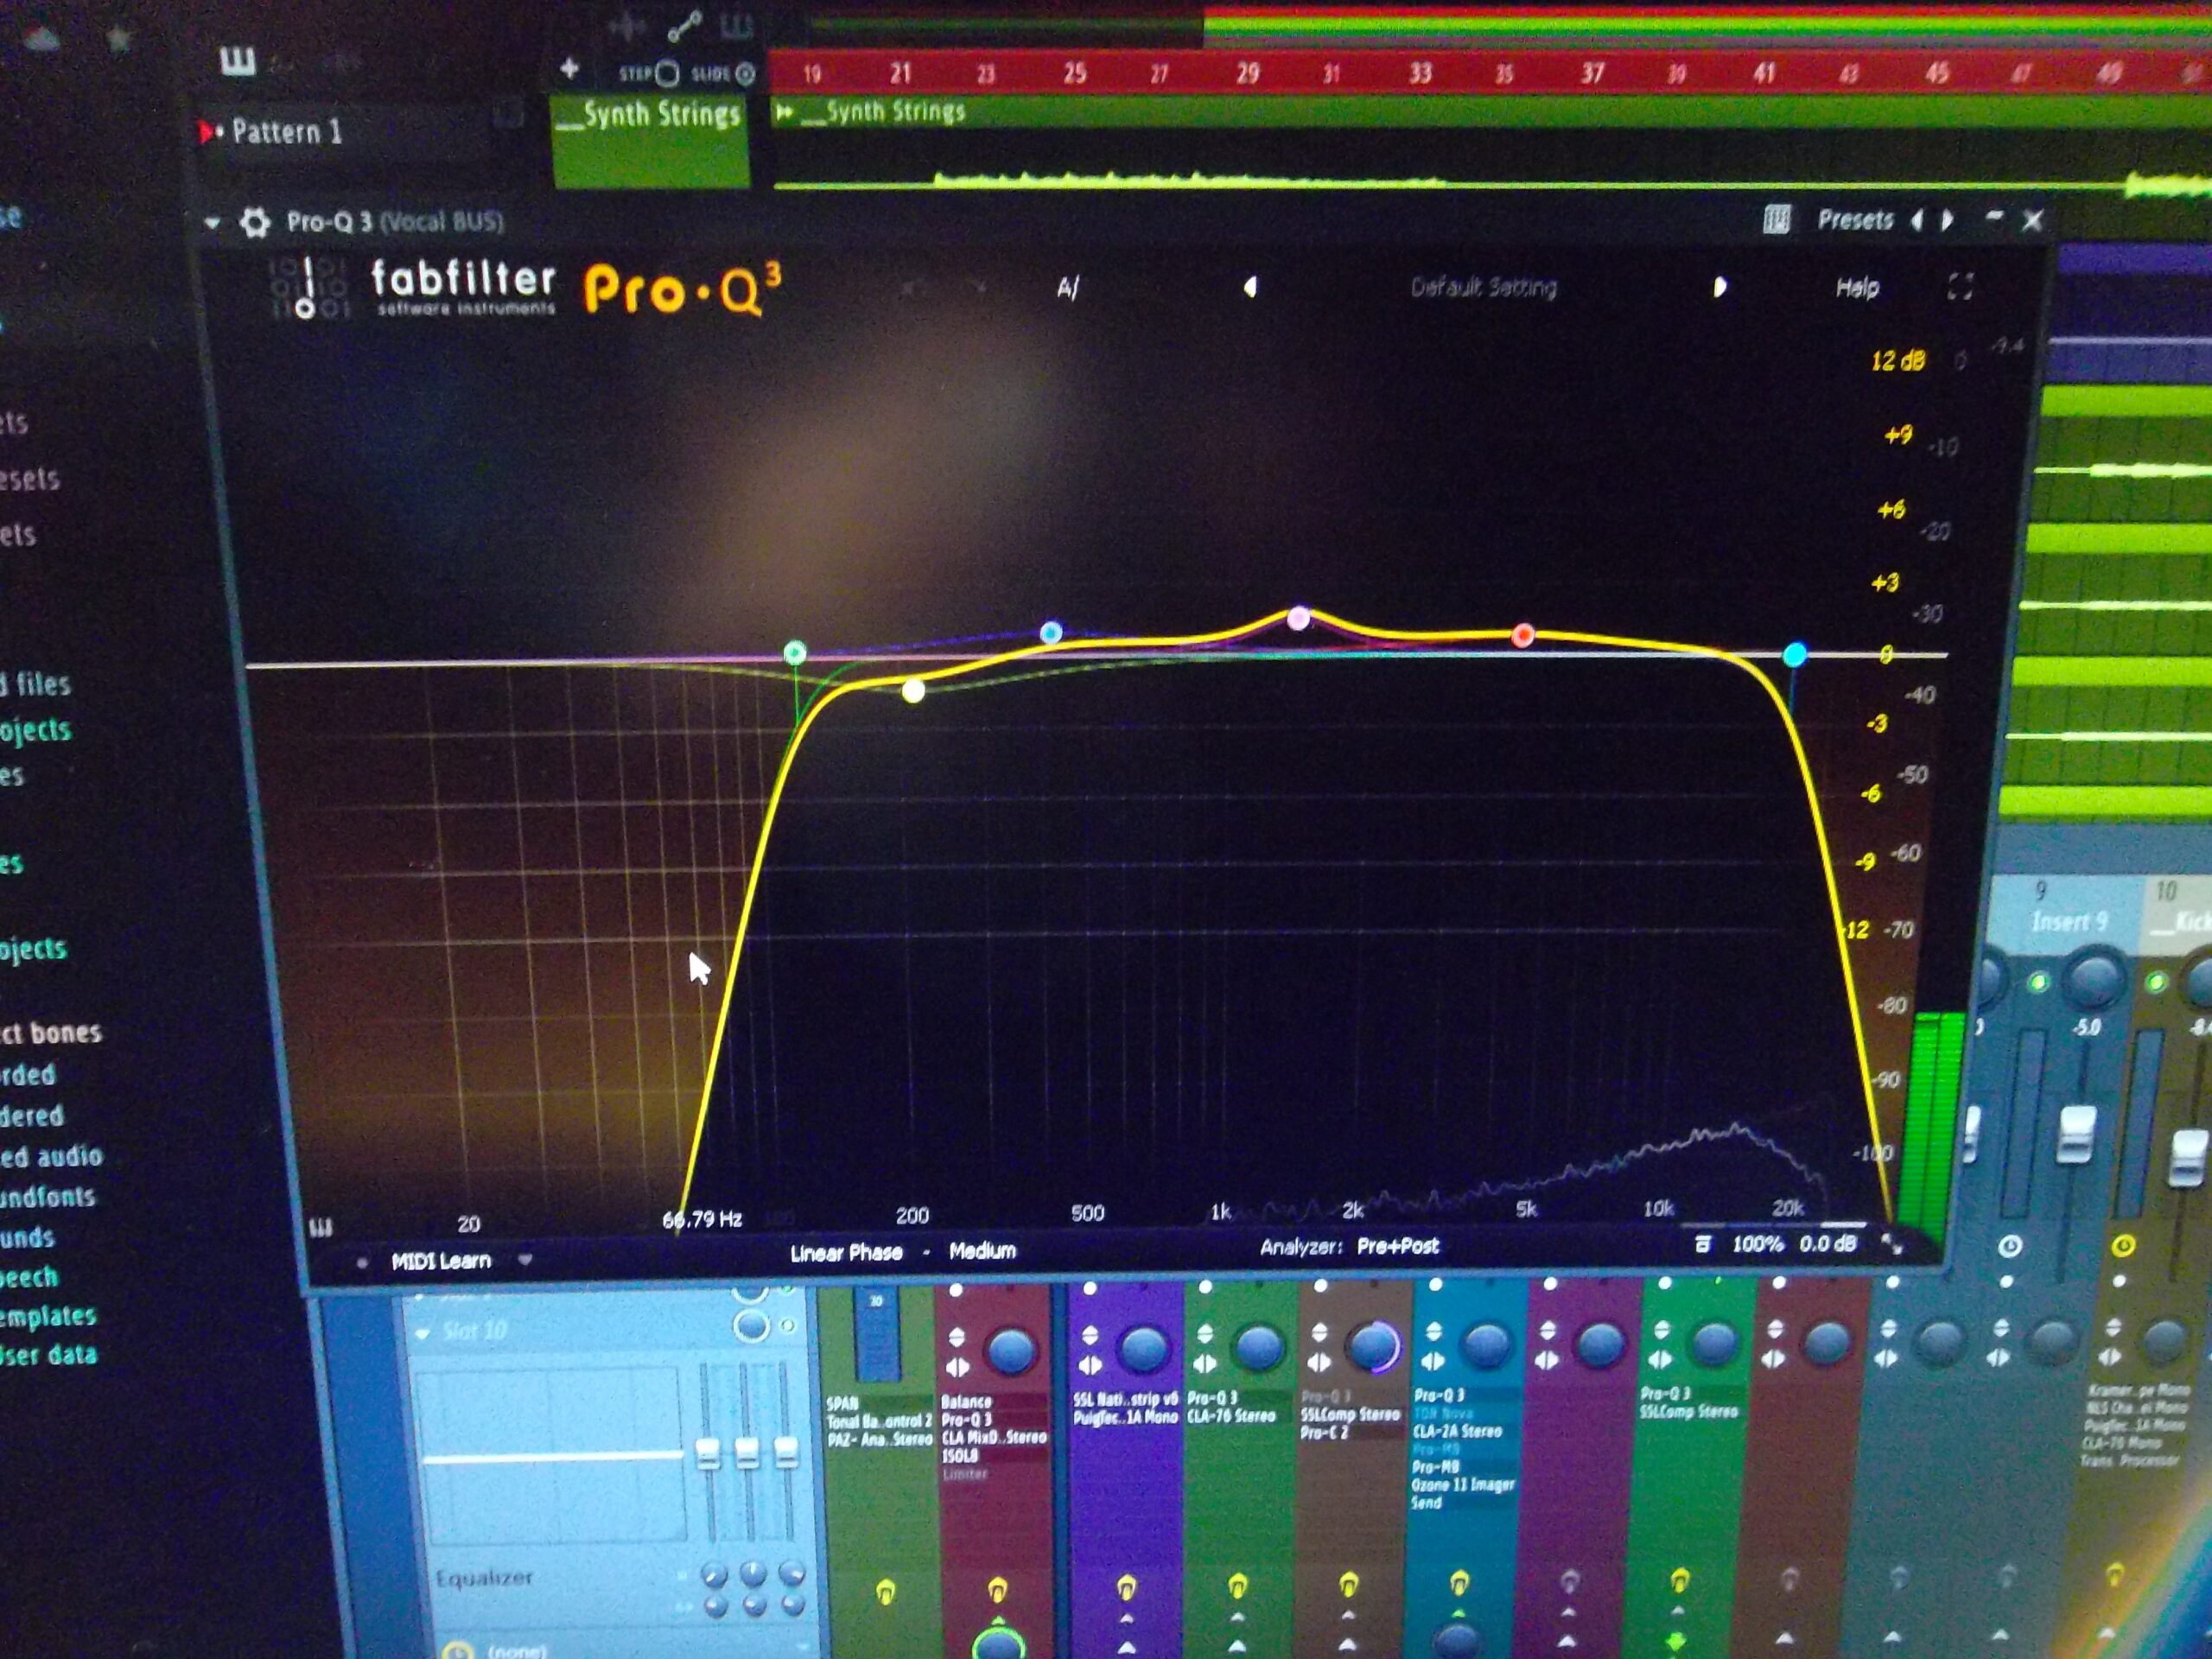
Task: Open the Analyzer Pre+Post settings
Action: click(1349, 1246)
